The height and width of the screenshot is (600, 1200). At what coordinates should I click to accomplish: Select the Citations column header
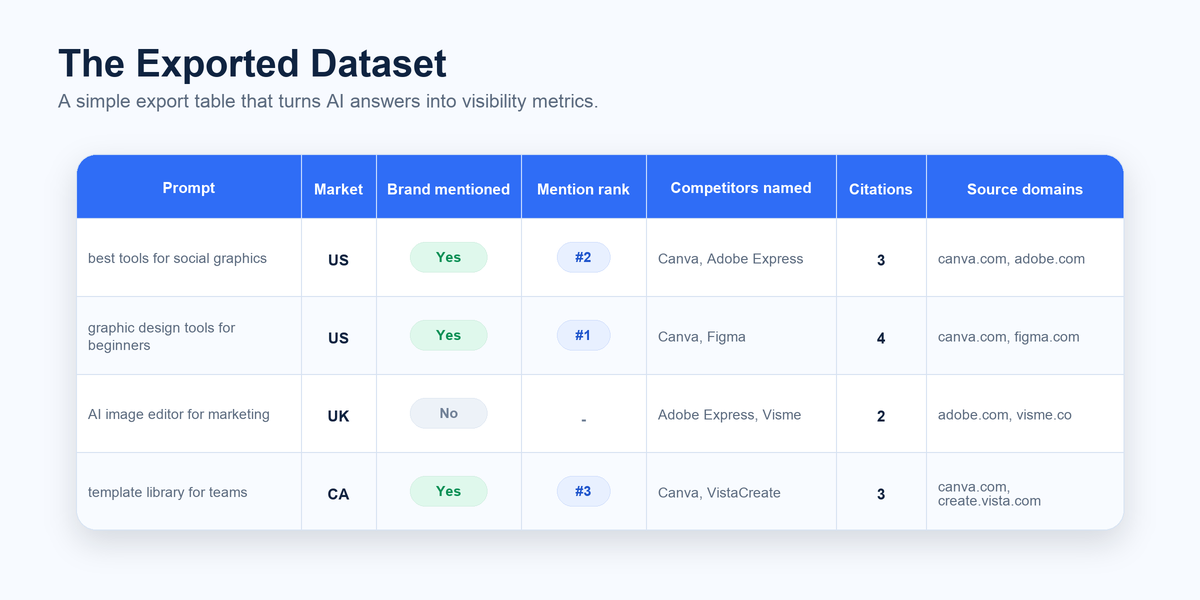881,189
